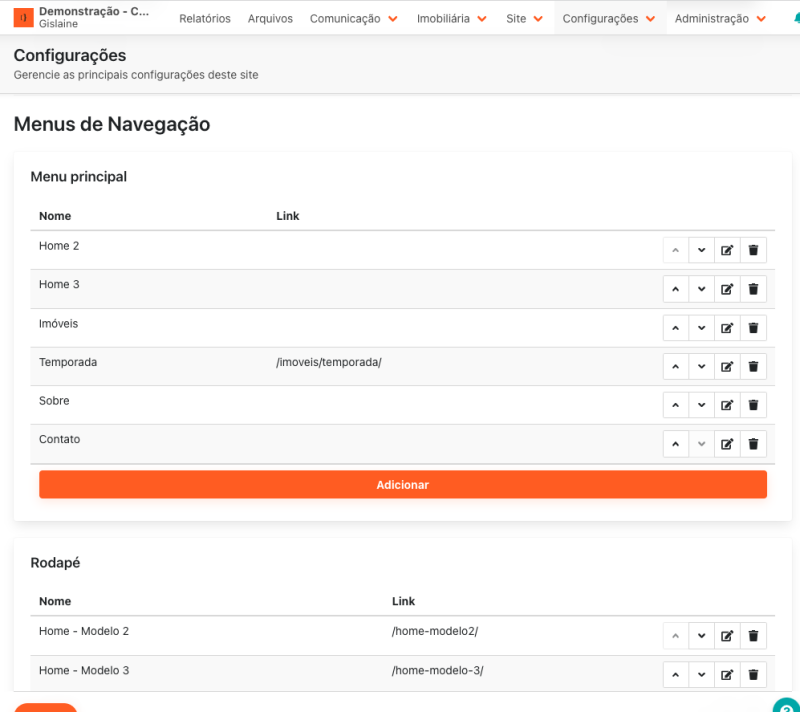
Task: Move Home 3 menu item up
Action: point(676,289)
